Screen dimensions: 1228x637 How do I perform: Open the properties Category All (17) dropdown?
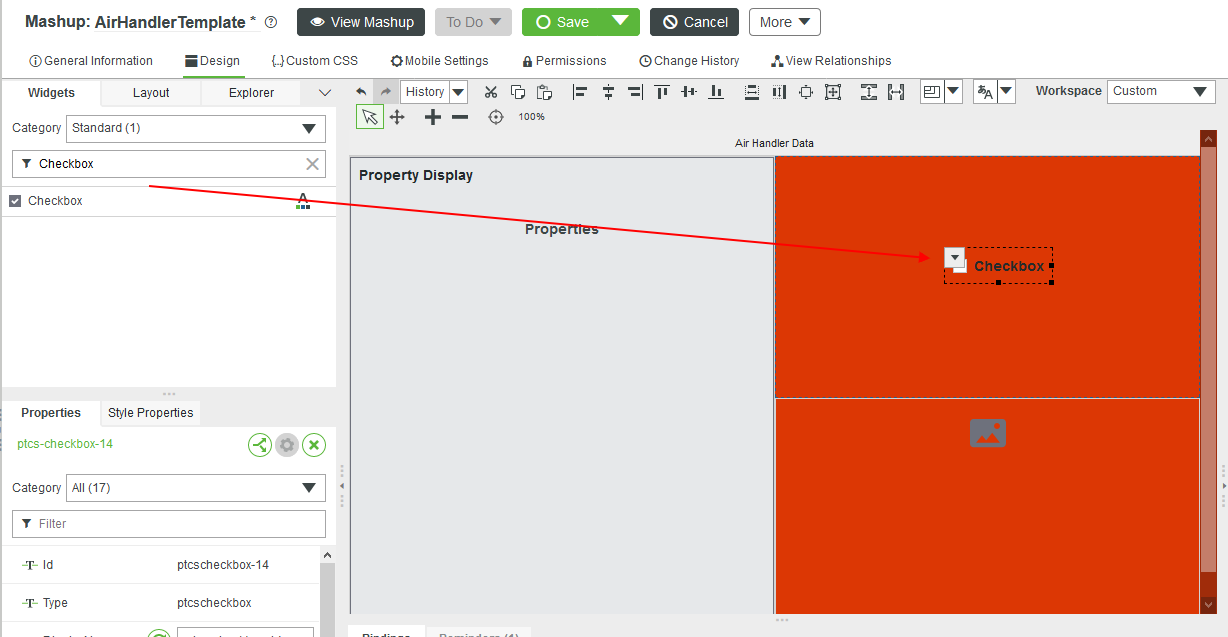195,488
